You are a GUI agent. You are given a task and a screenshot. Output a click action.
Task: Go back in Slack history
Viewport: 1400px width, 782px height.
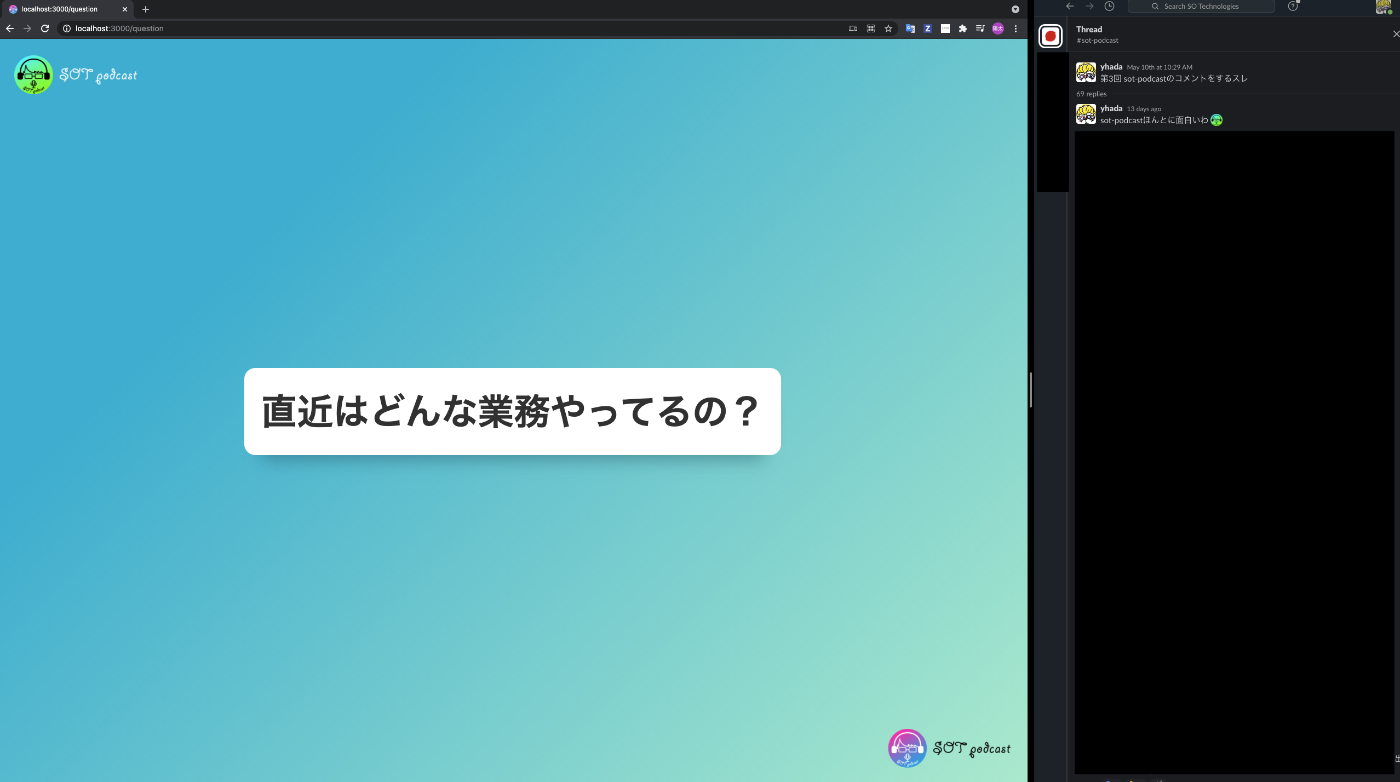click(1070, 6)
